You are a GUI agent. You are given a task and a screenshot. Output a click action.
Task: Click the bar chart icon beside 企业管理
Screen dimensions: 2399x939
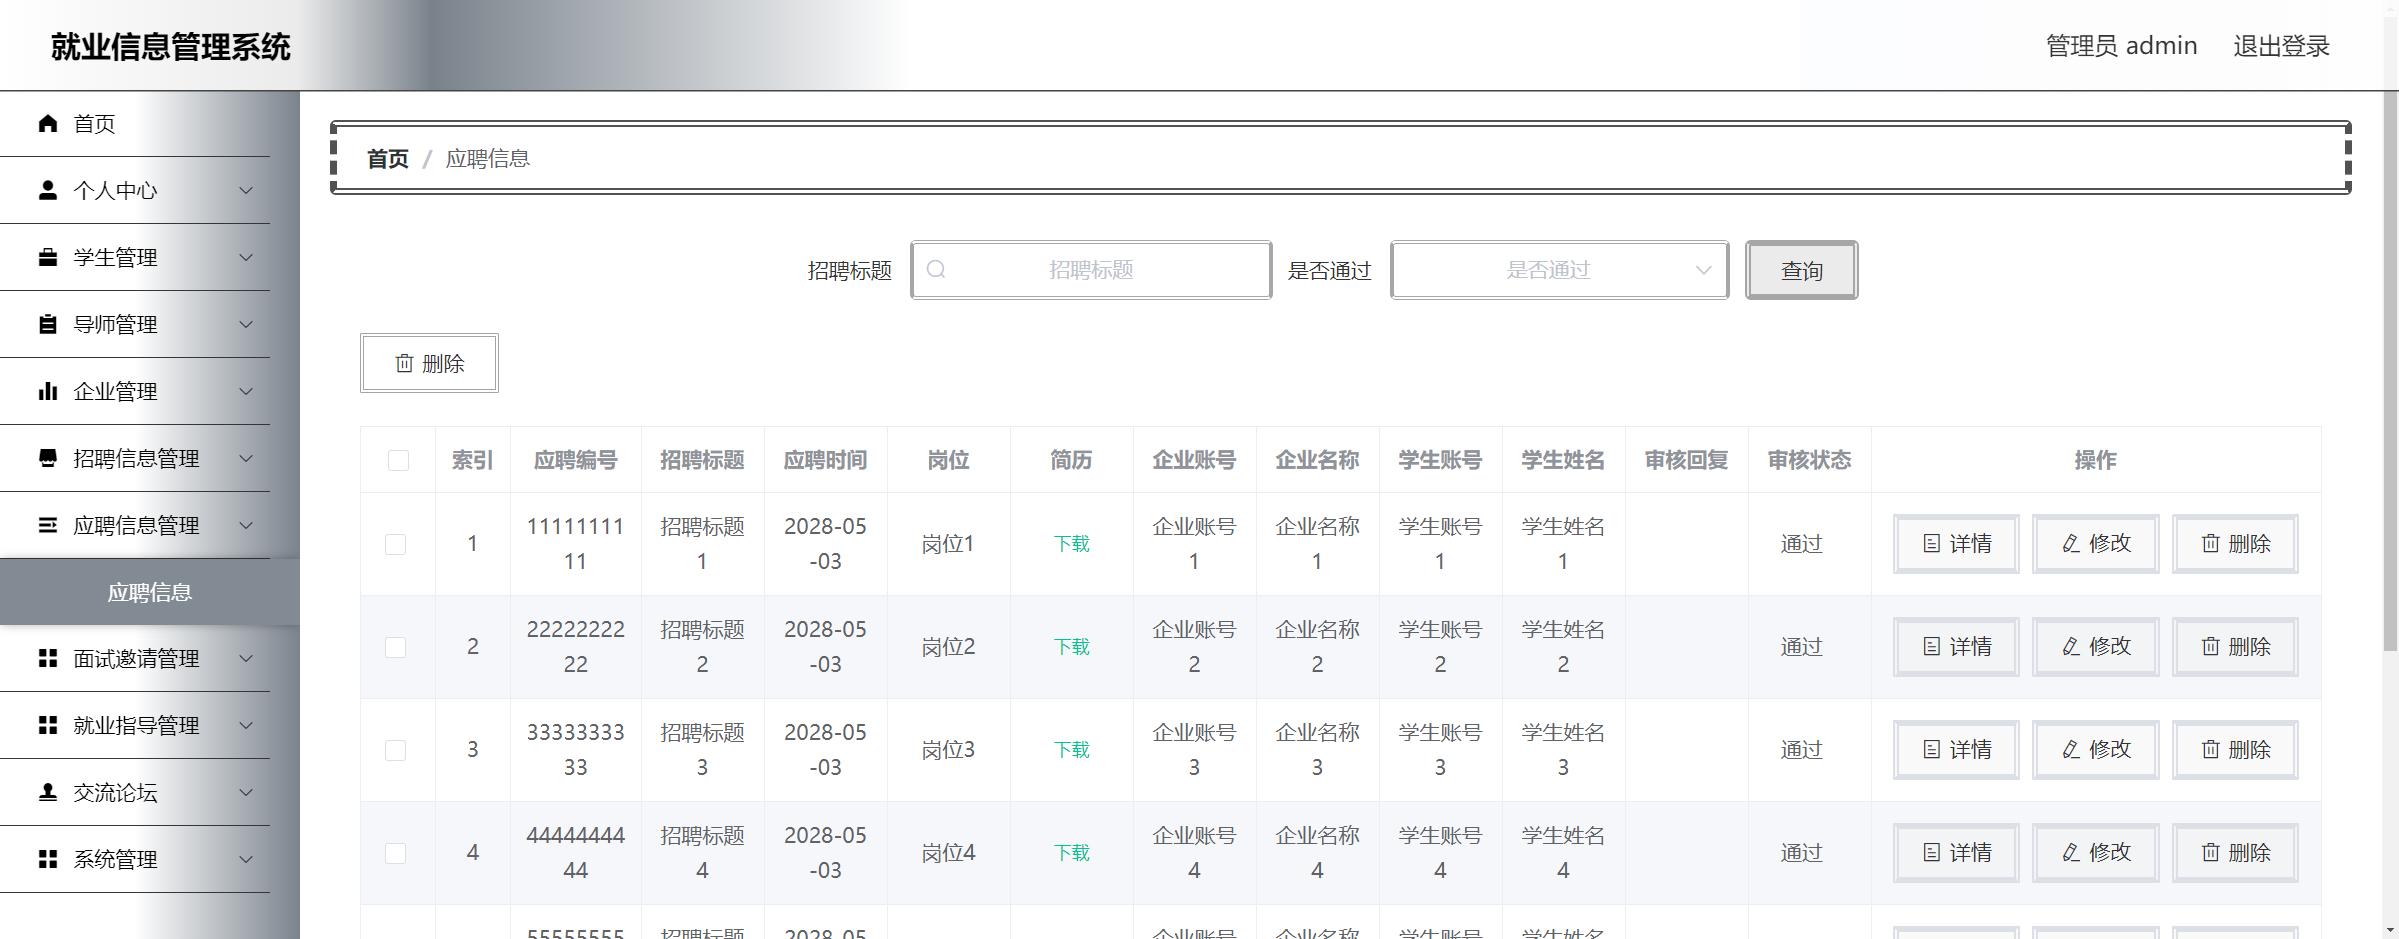tap(47, 391)
